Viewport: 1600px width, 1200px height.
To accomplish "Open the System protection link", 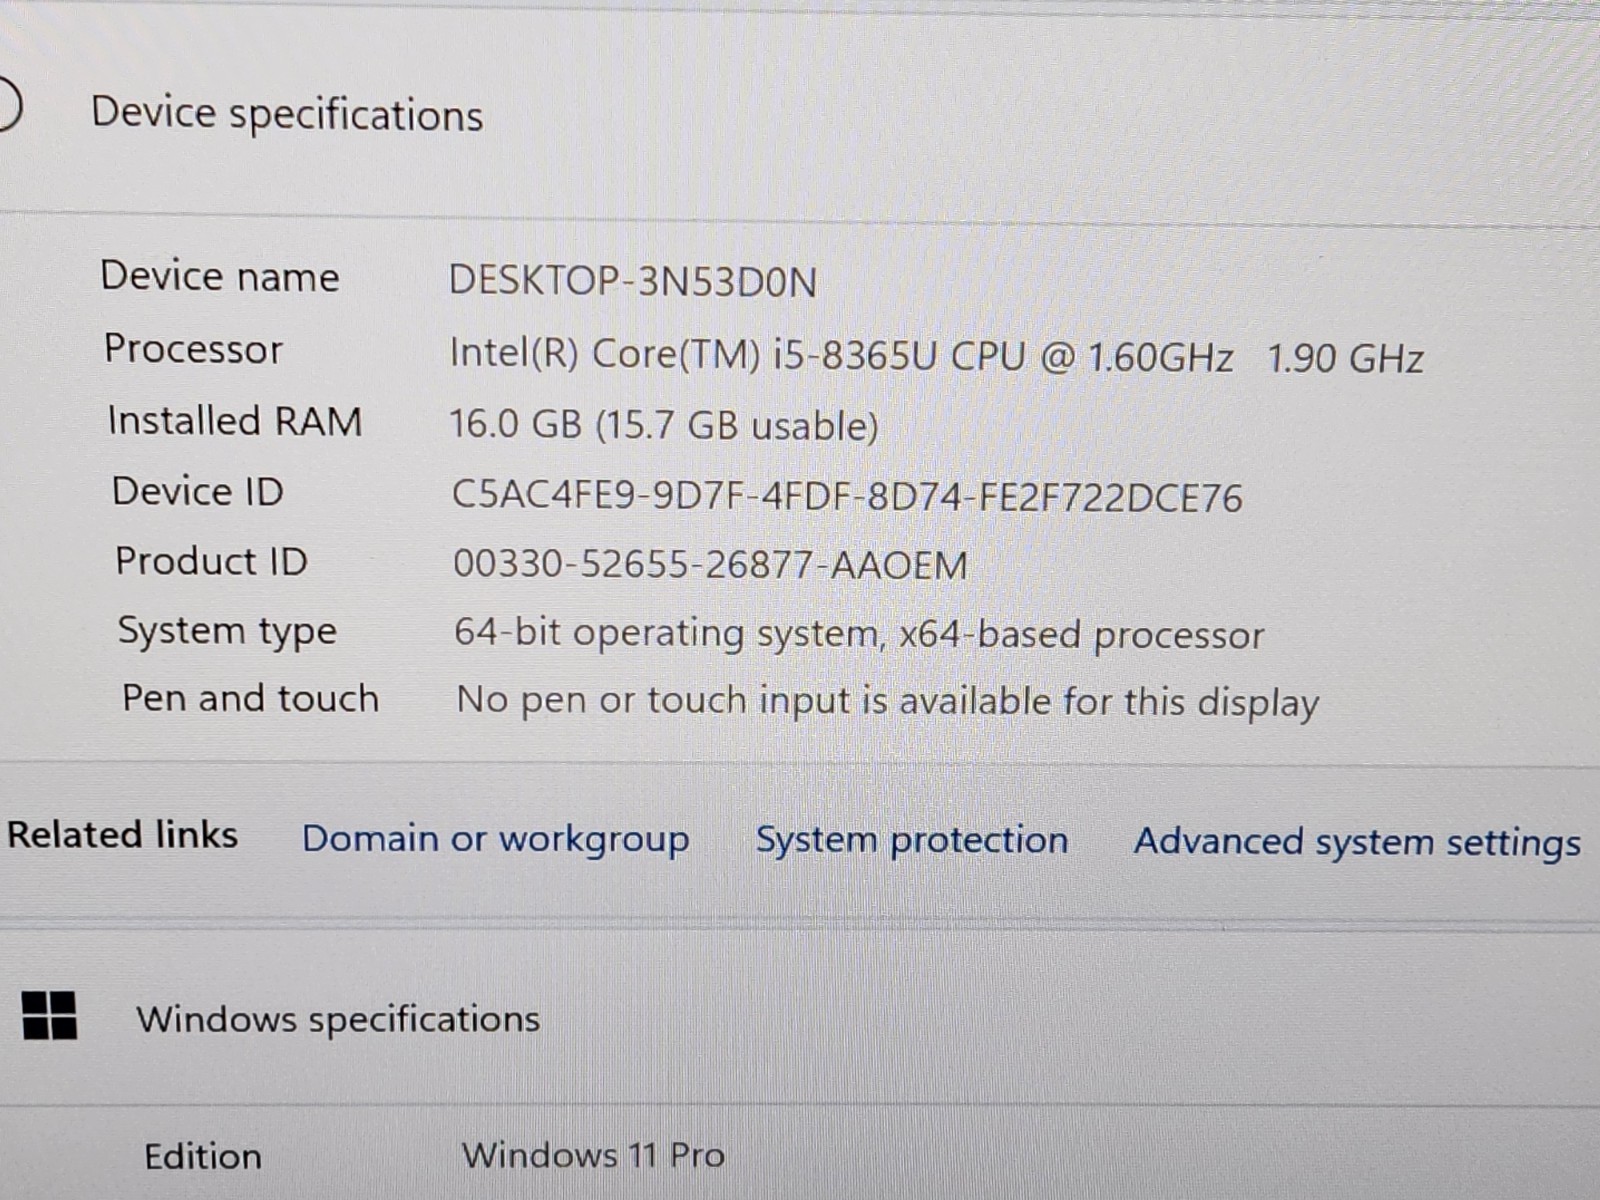I will click(x=911, y=840).
